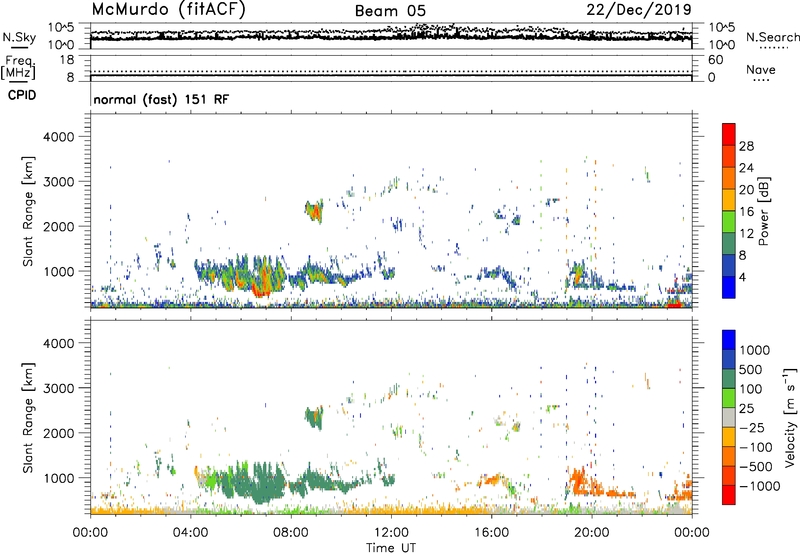Click the 08:00 time tick label

(291, 533)
